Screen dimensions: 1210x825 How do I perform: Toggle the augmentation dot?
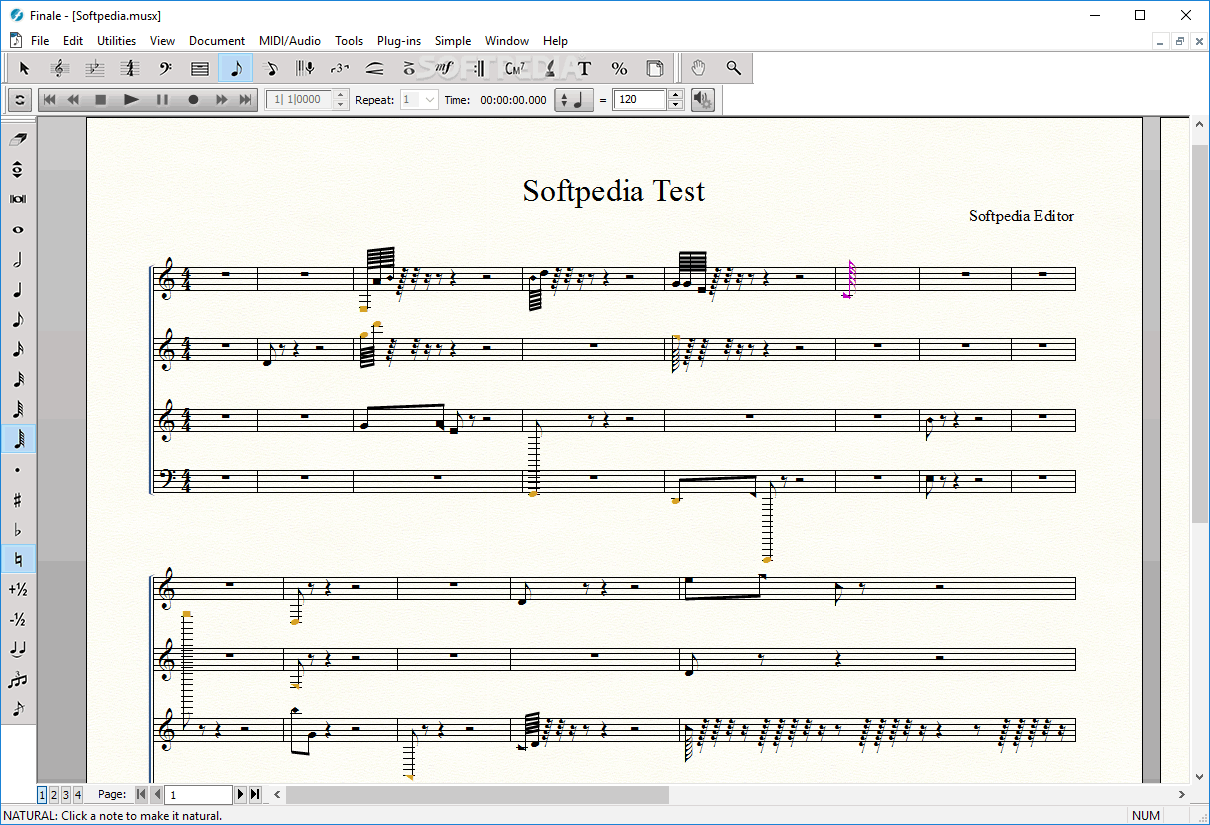[18, 469]
